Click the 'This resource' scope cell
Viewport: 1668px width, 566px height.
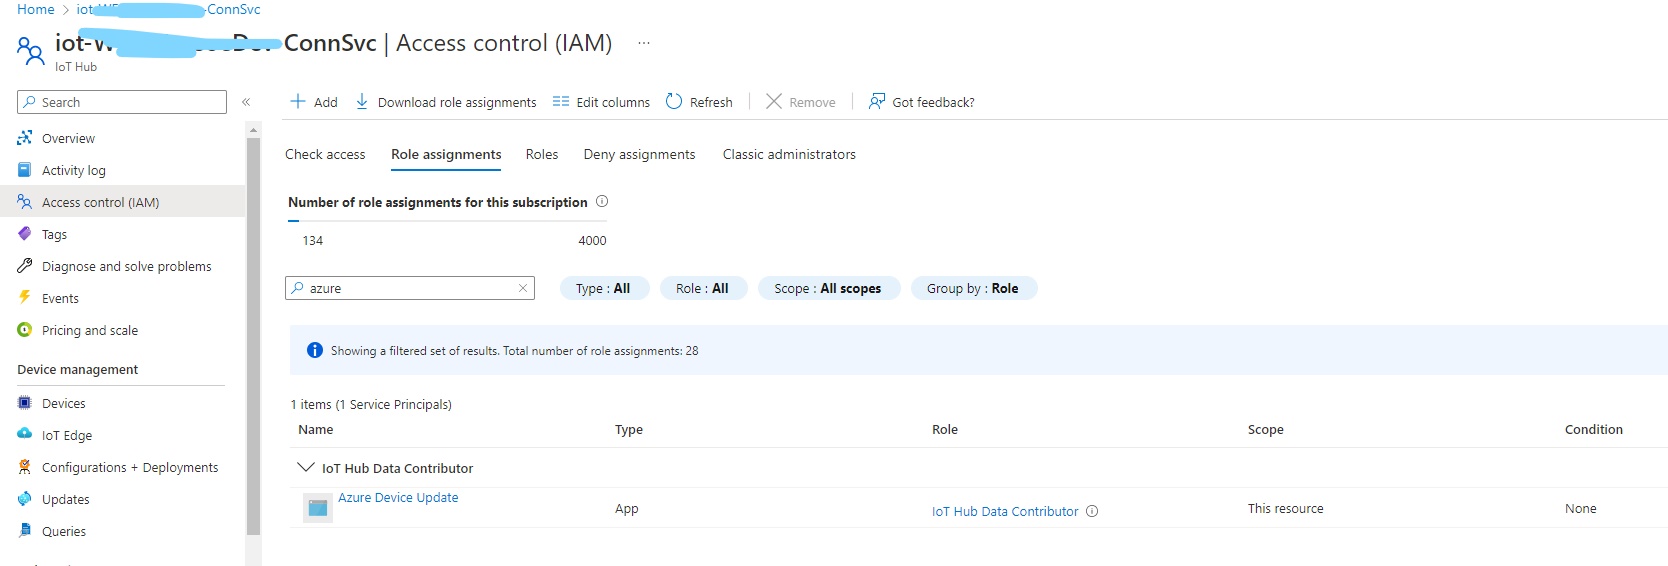(x=1286, y=508)
